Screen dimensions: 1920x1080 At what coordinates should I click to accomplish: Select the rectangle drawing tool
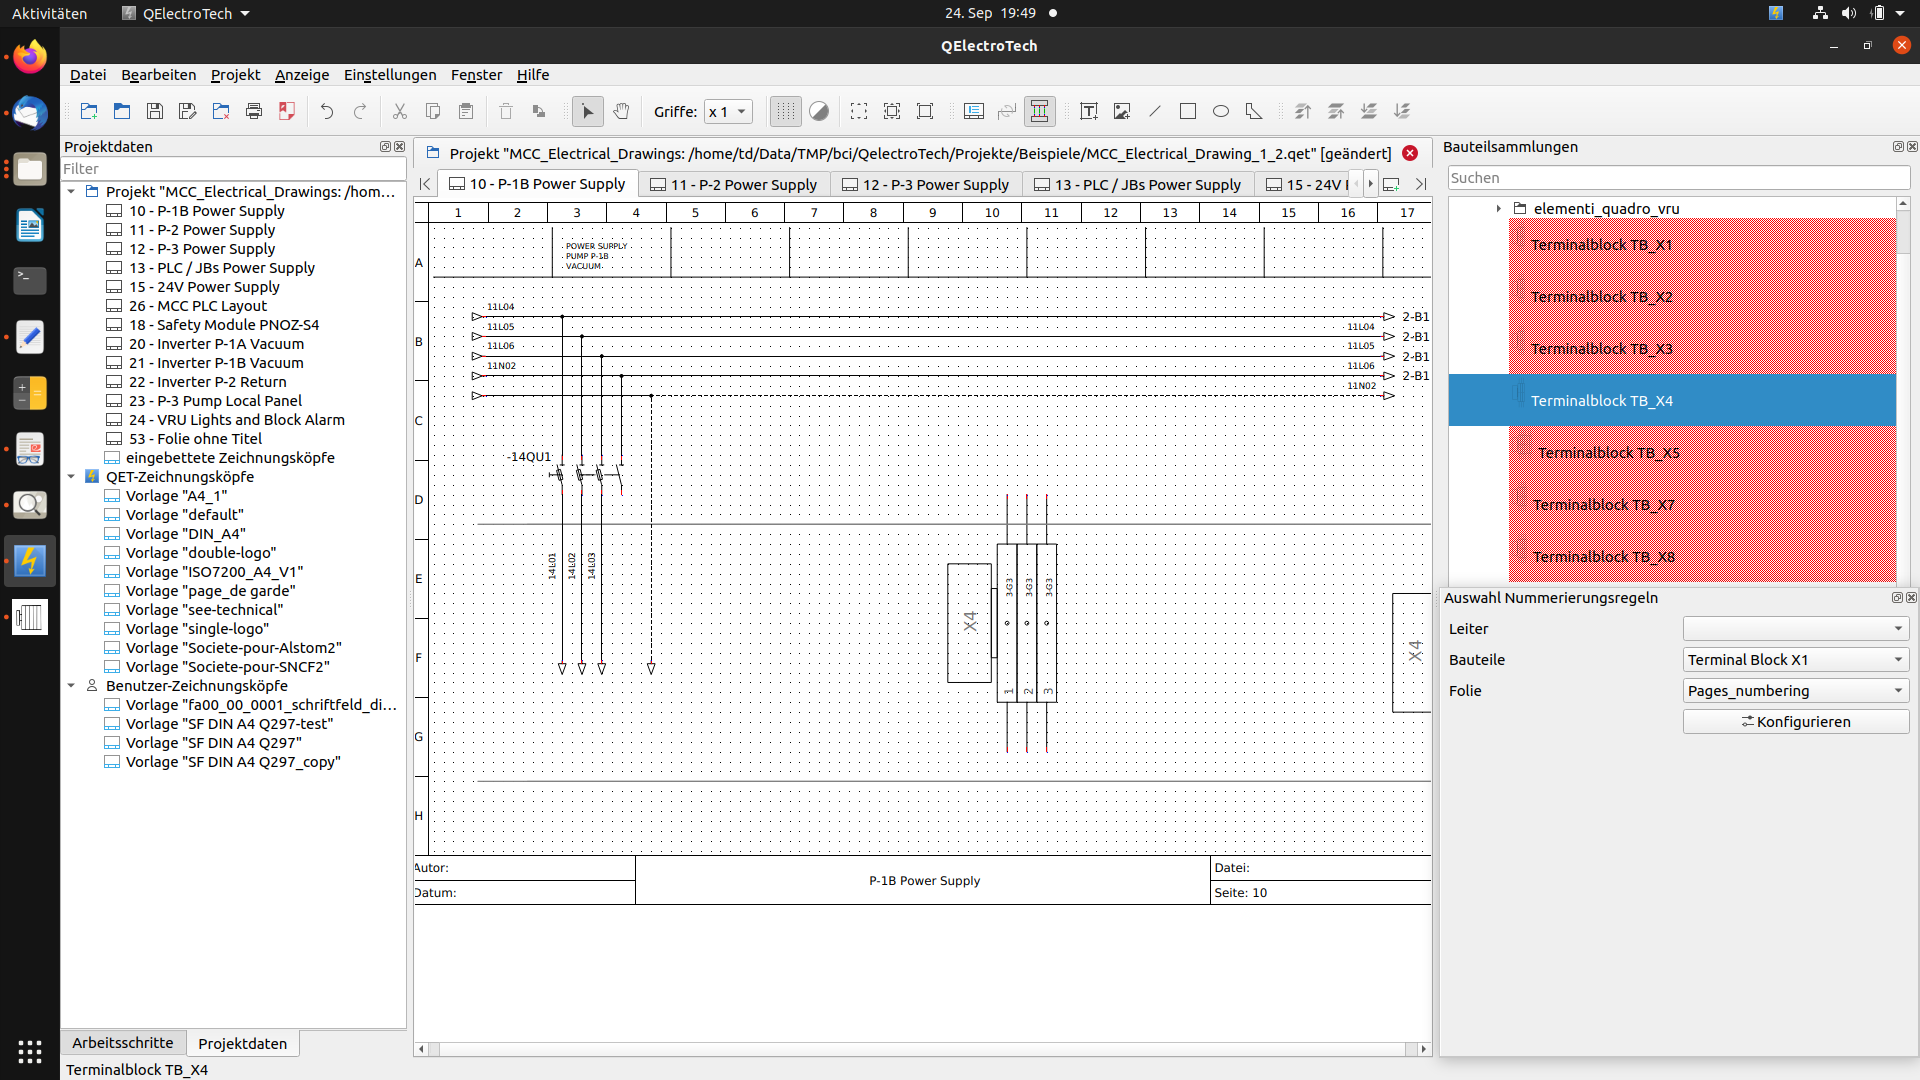[x=1188, y=111]
